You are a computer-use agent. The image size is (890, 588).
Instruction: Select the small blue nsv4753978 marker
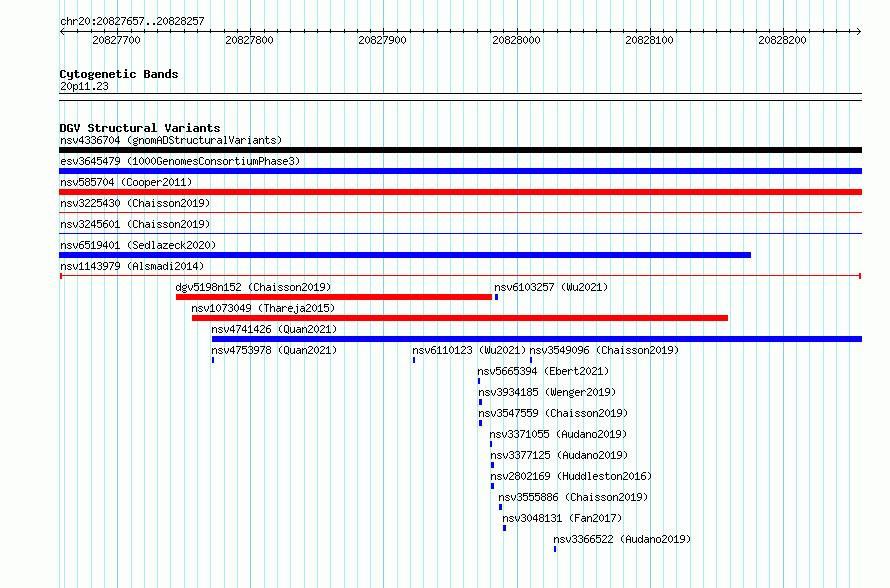point(213,360)
